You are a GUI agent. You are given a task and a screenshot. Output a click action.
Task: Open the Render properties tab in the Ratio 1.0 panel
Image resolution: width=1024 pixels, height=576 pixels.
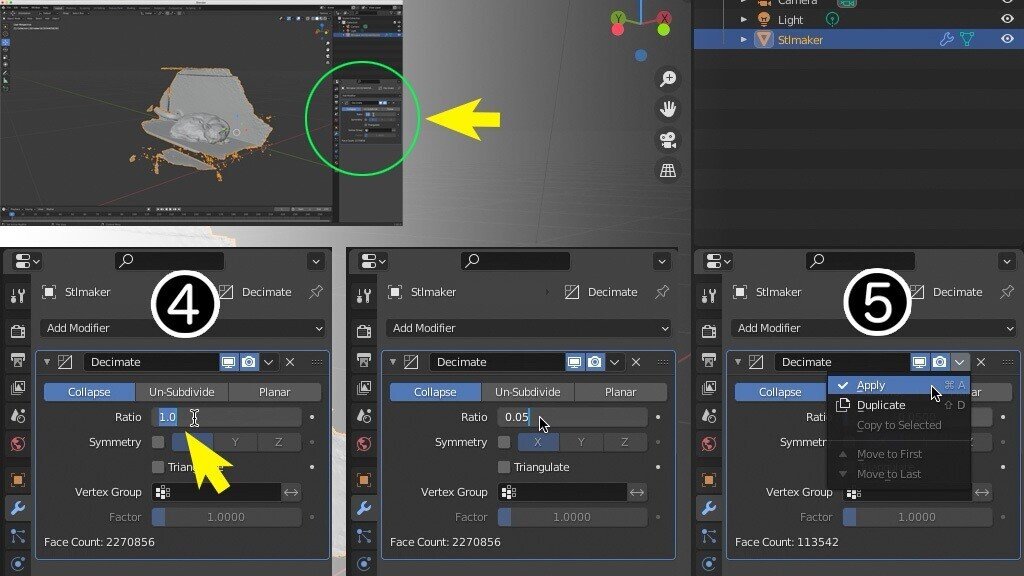[x=18, y=331]
